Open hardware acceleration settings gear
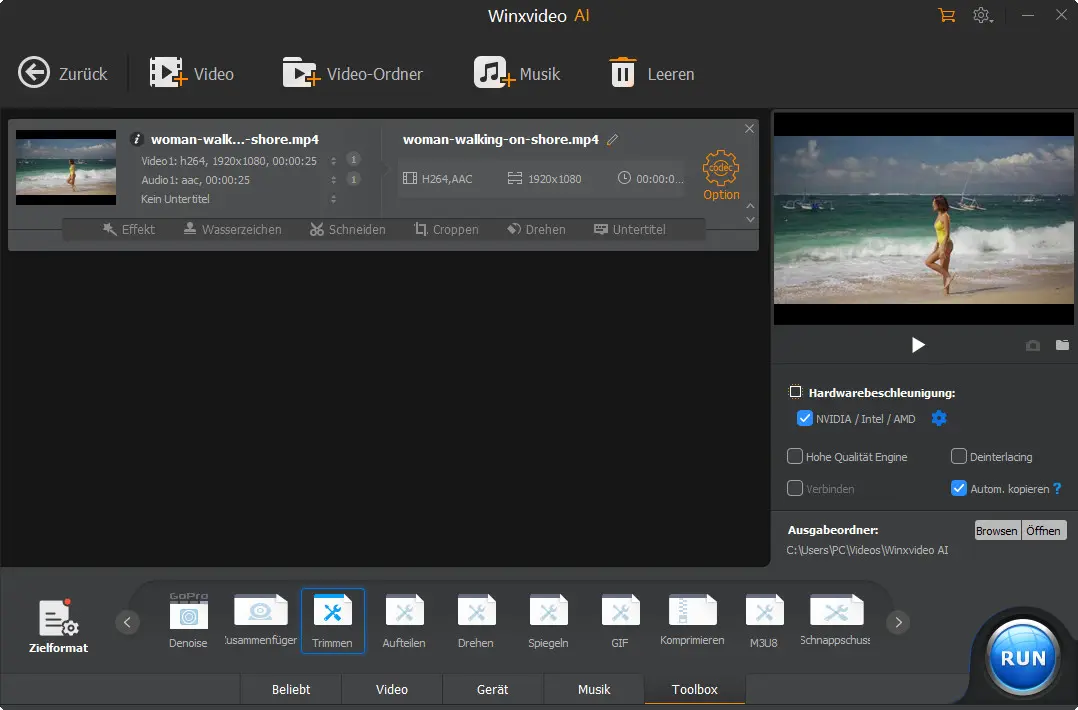The width and height of the screenshot is (1078, 710). tap(939, 419)
